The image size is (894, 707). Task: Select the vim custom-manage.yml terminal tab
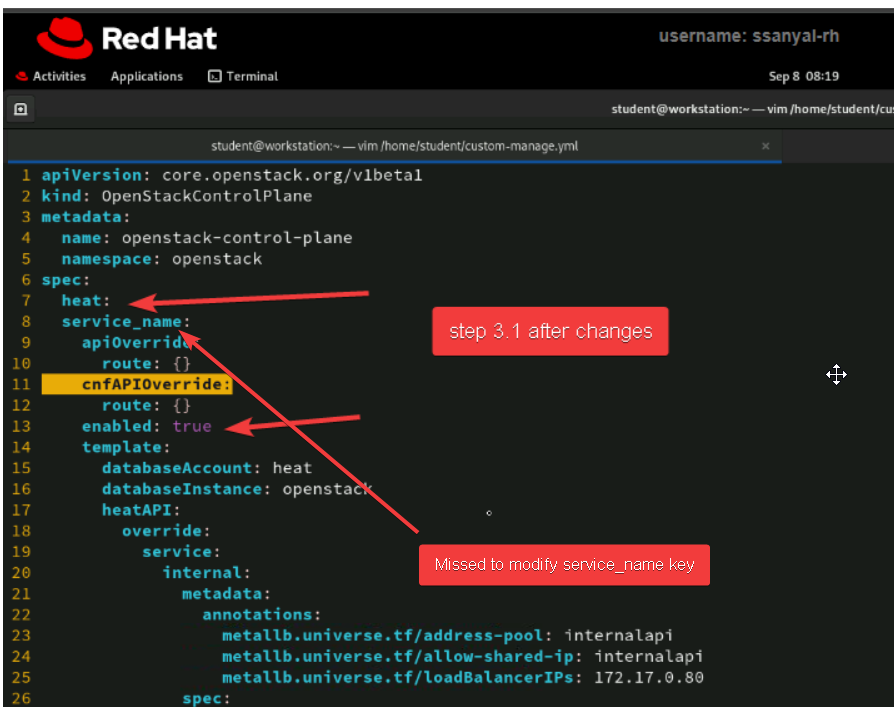(394, 147)
